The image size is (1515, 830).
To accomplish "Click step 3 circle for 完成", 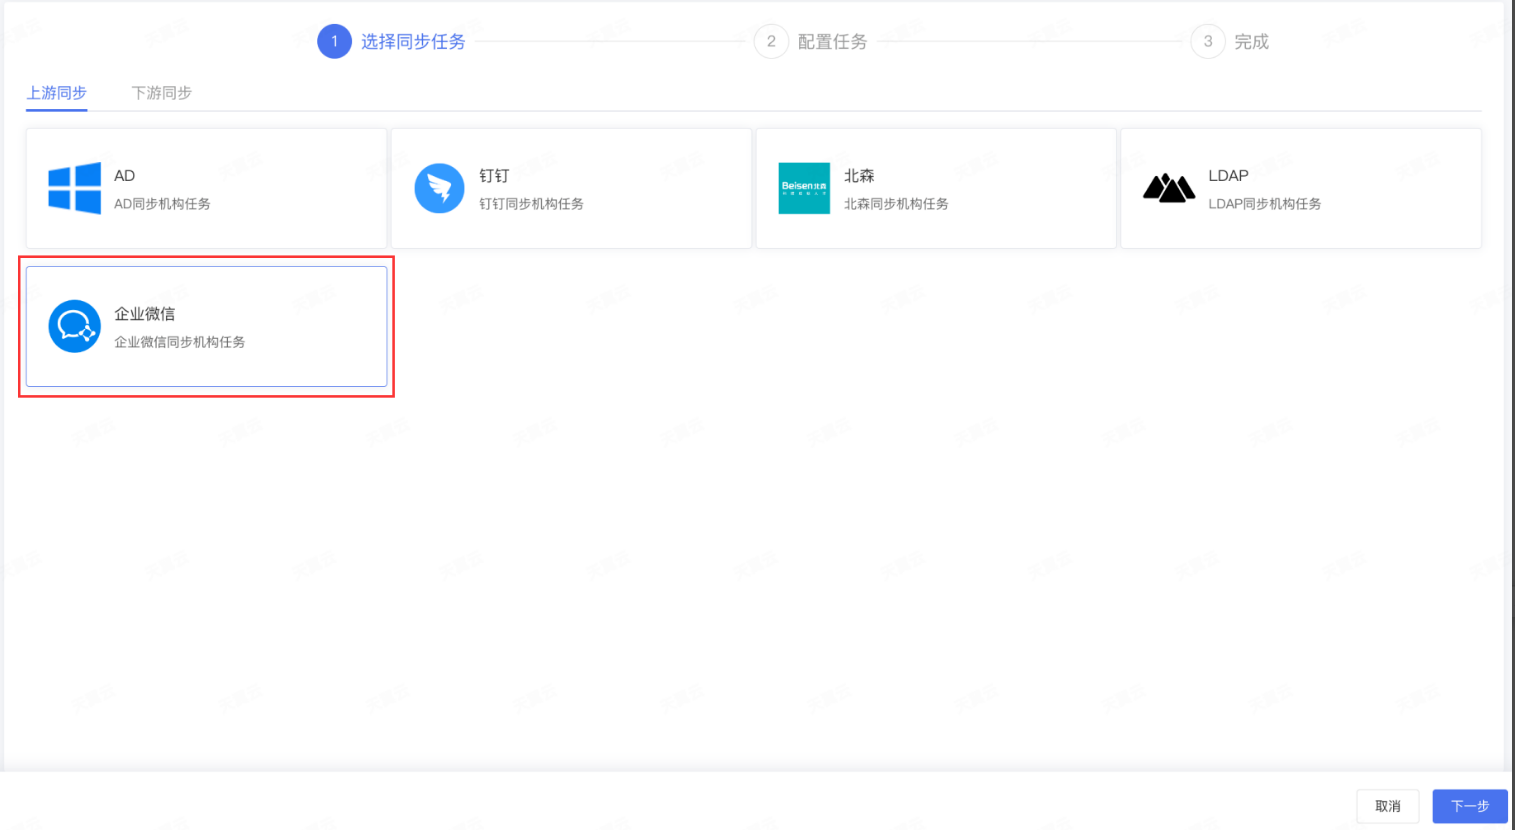I will tap(1208, 41).
